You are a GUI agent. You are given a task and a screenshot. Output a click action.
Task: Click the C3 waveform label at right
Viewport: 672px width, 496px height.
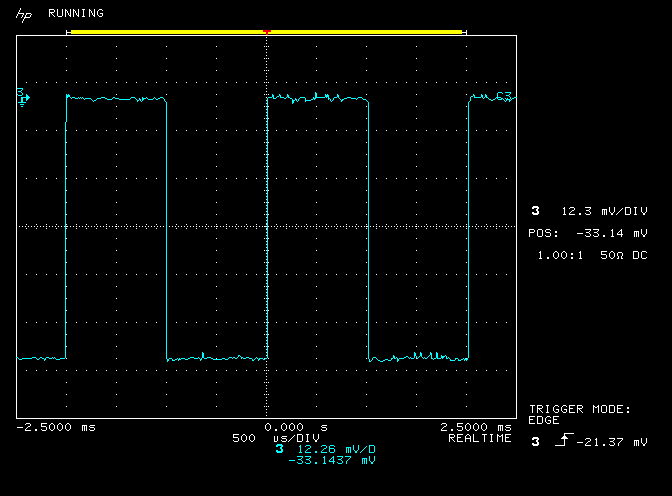[x=504, y=96]
